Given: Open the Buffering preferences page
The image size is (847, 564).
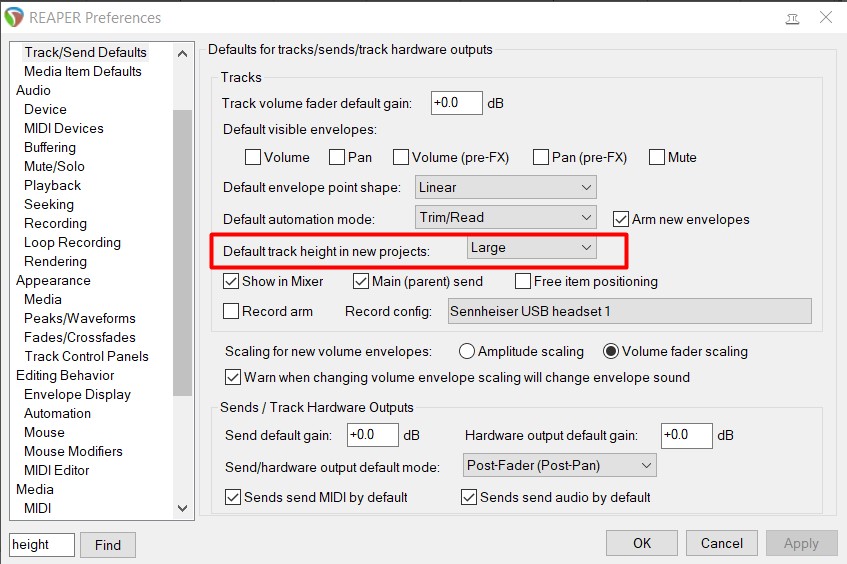Looking at the screenshot, I should [50, 147].
